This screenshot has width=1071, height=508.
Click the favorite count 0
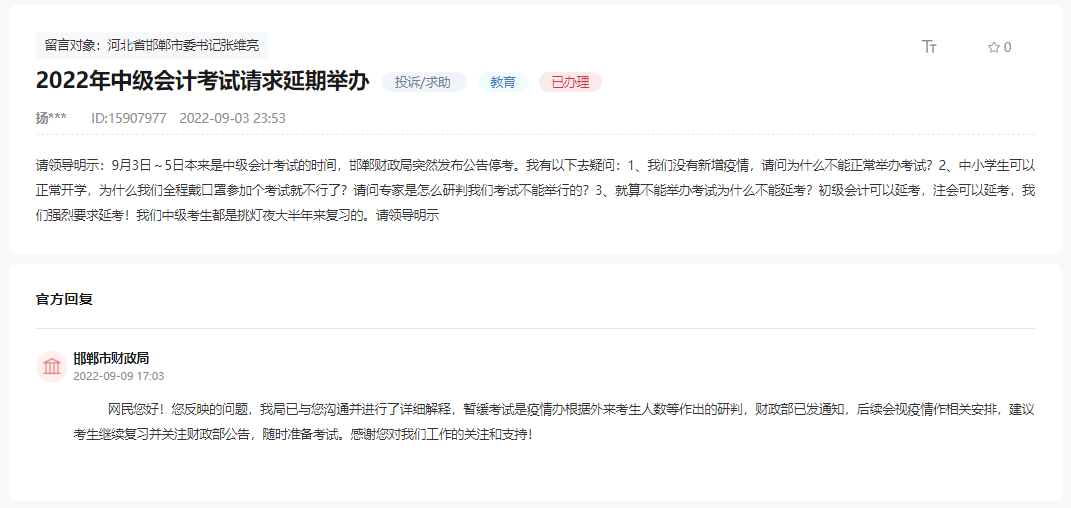point(1007,47)
